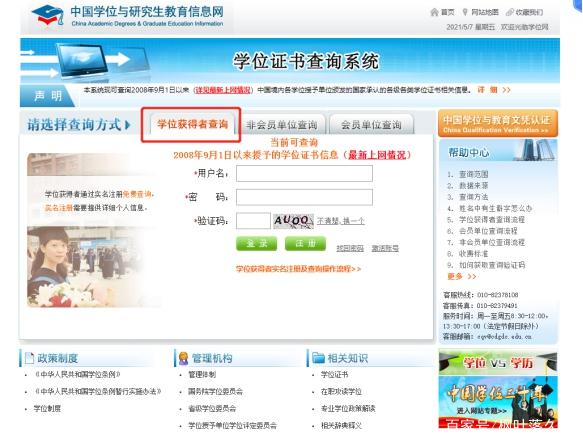Switch to 非会员单位查询 tab

[x=282, y=125]
